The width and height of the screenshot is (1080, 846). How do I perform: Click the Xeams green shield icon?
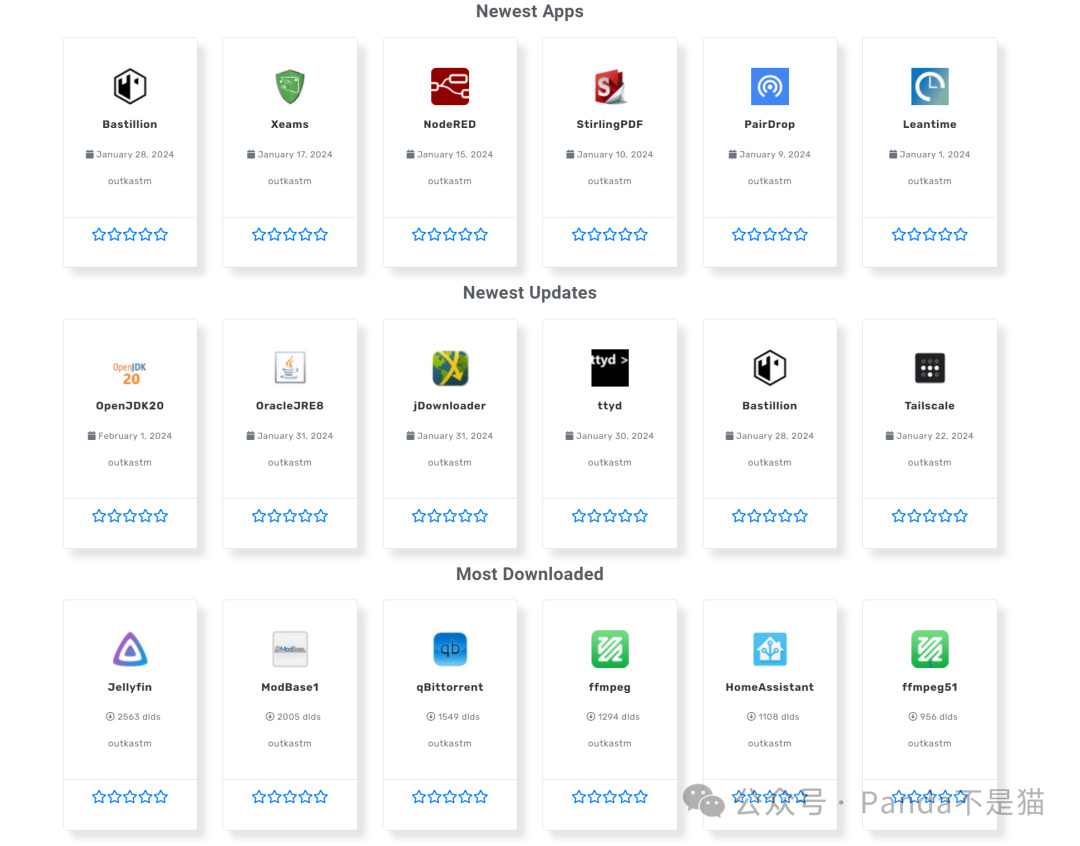click(289, 86)
